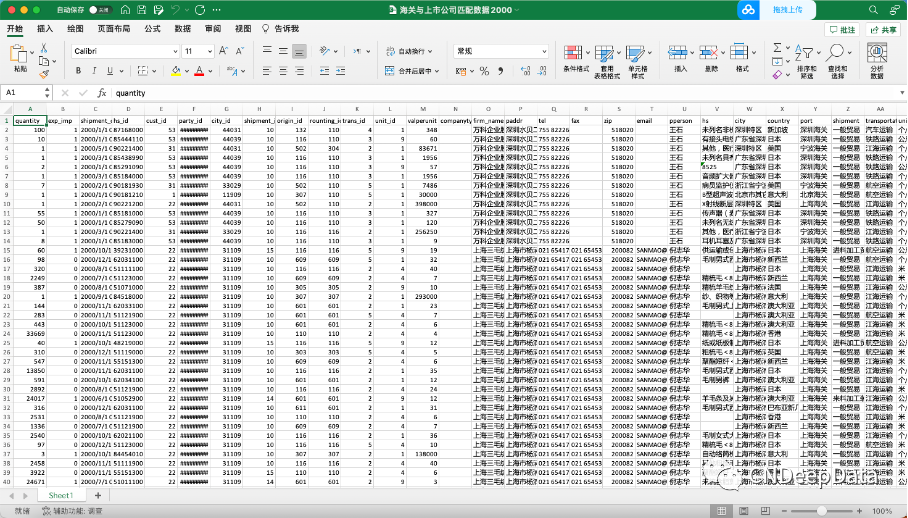Toggle center text horizontally
The image size is (908, 518).
pyautogui.click(x=283, y=71)
